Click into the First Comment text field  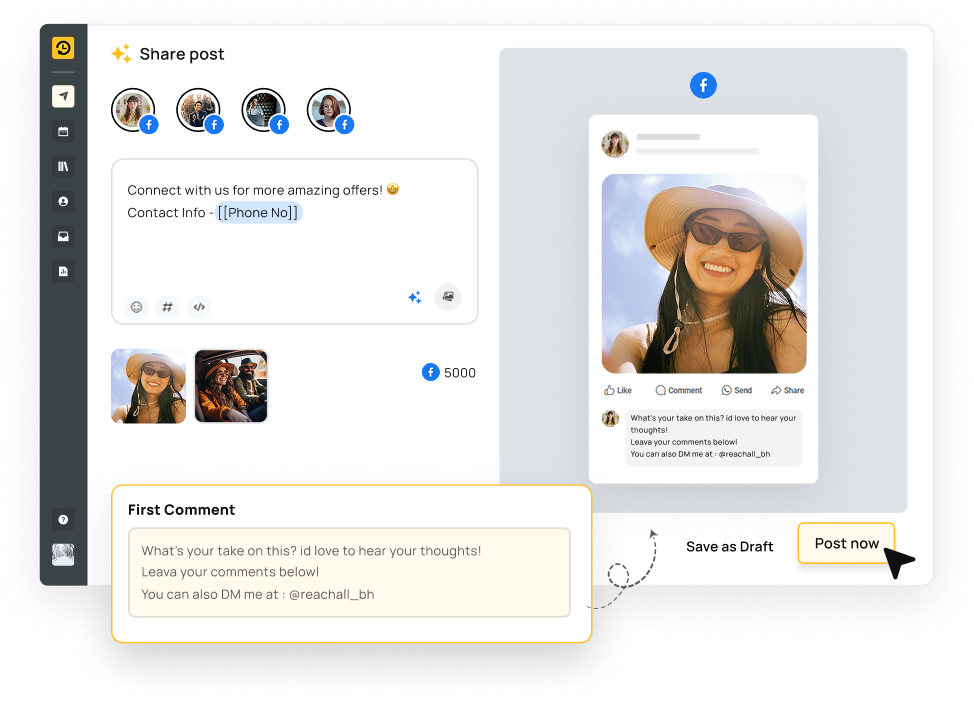coord(349,572)
